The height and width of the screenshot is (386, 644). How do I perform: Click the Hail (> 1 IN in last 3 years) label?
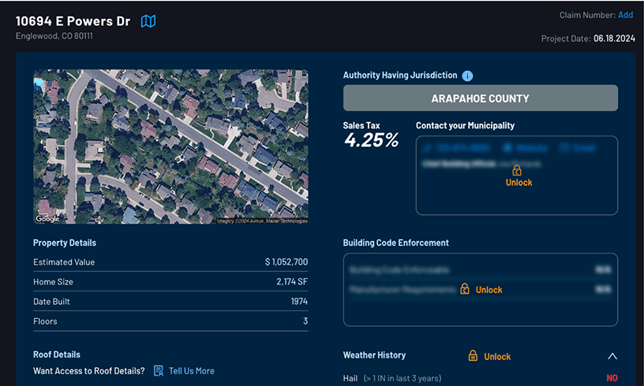coord(392,378)
